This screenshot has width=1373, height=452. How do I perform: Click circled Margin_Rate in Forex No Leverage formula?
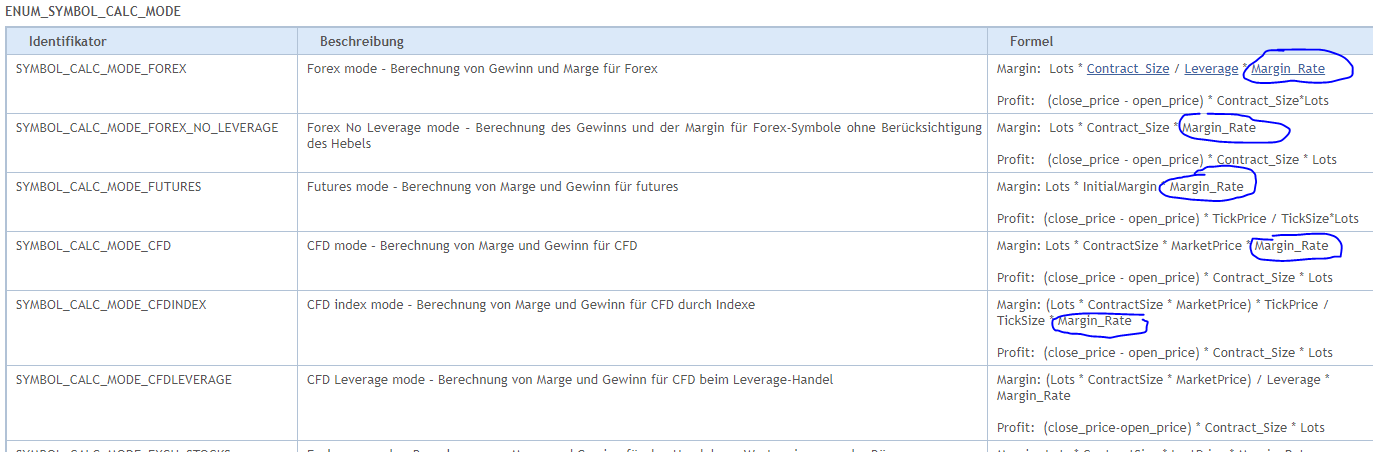click(1218, 128)
